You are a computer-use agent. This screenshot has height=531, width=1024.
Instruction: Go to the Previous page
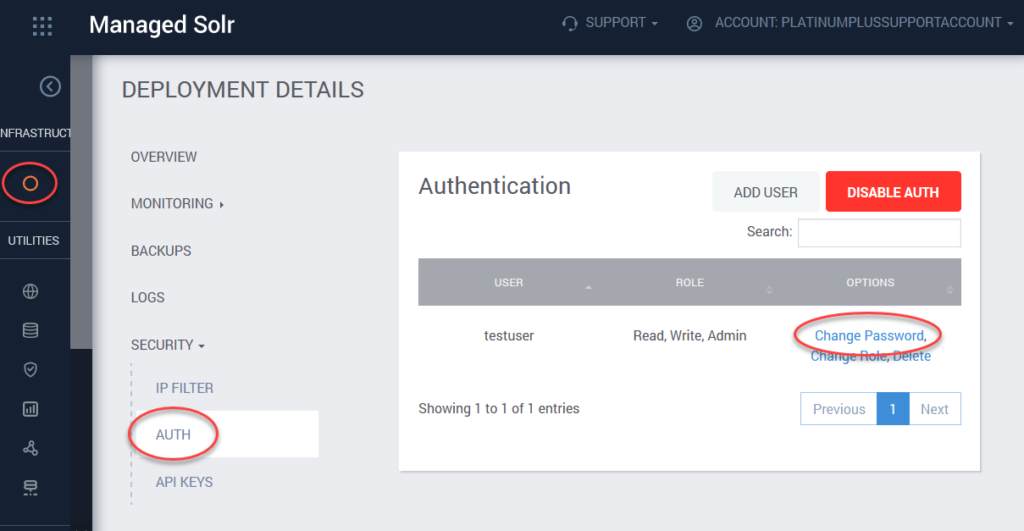[839, 409]
